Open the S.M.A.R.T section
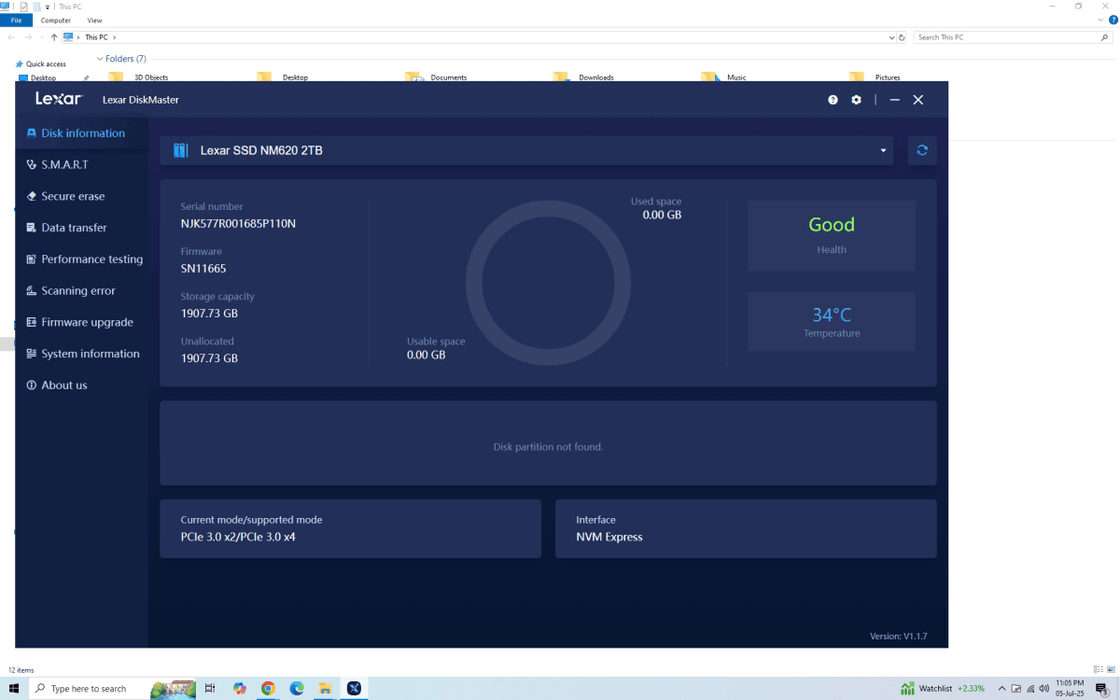 pos(64,164)
